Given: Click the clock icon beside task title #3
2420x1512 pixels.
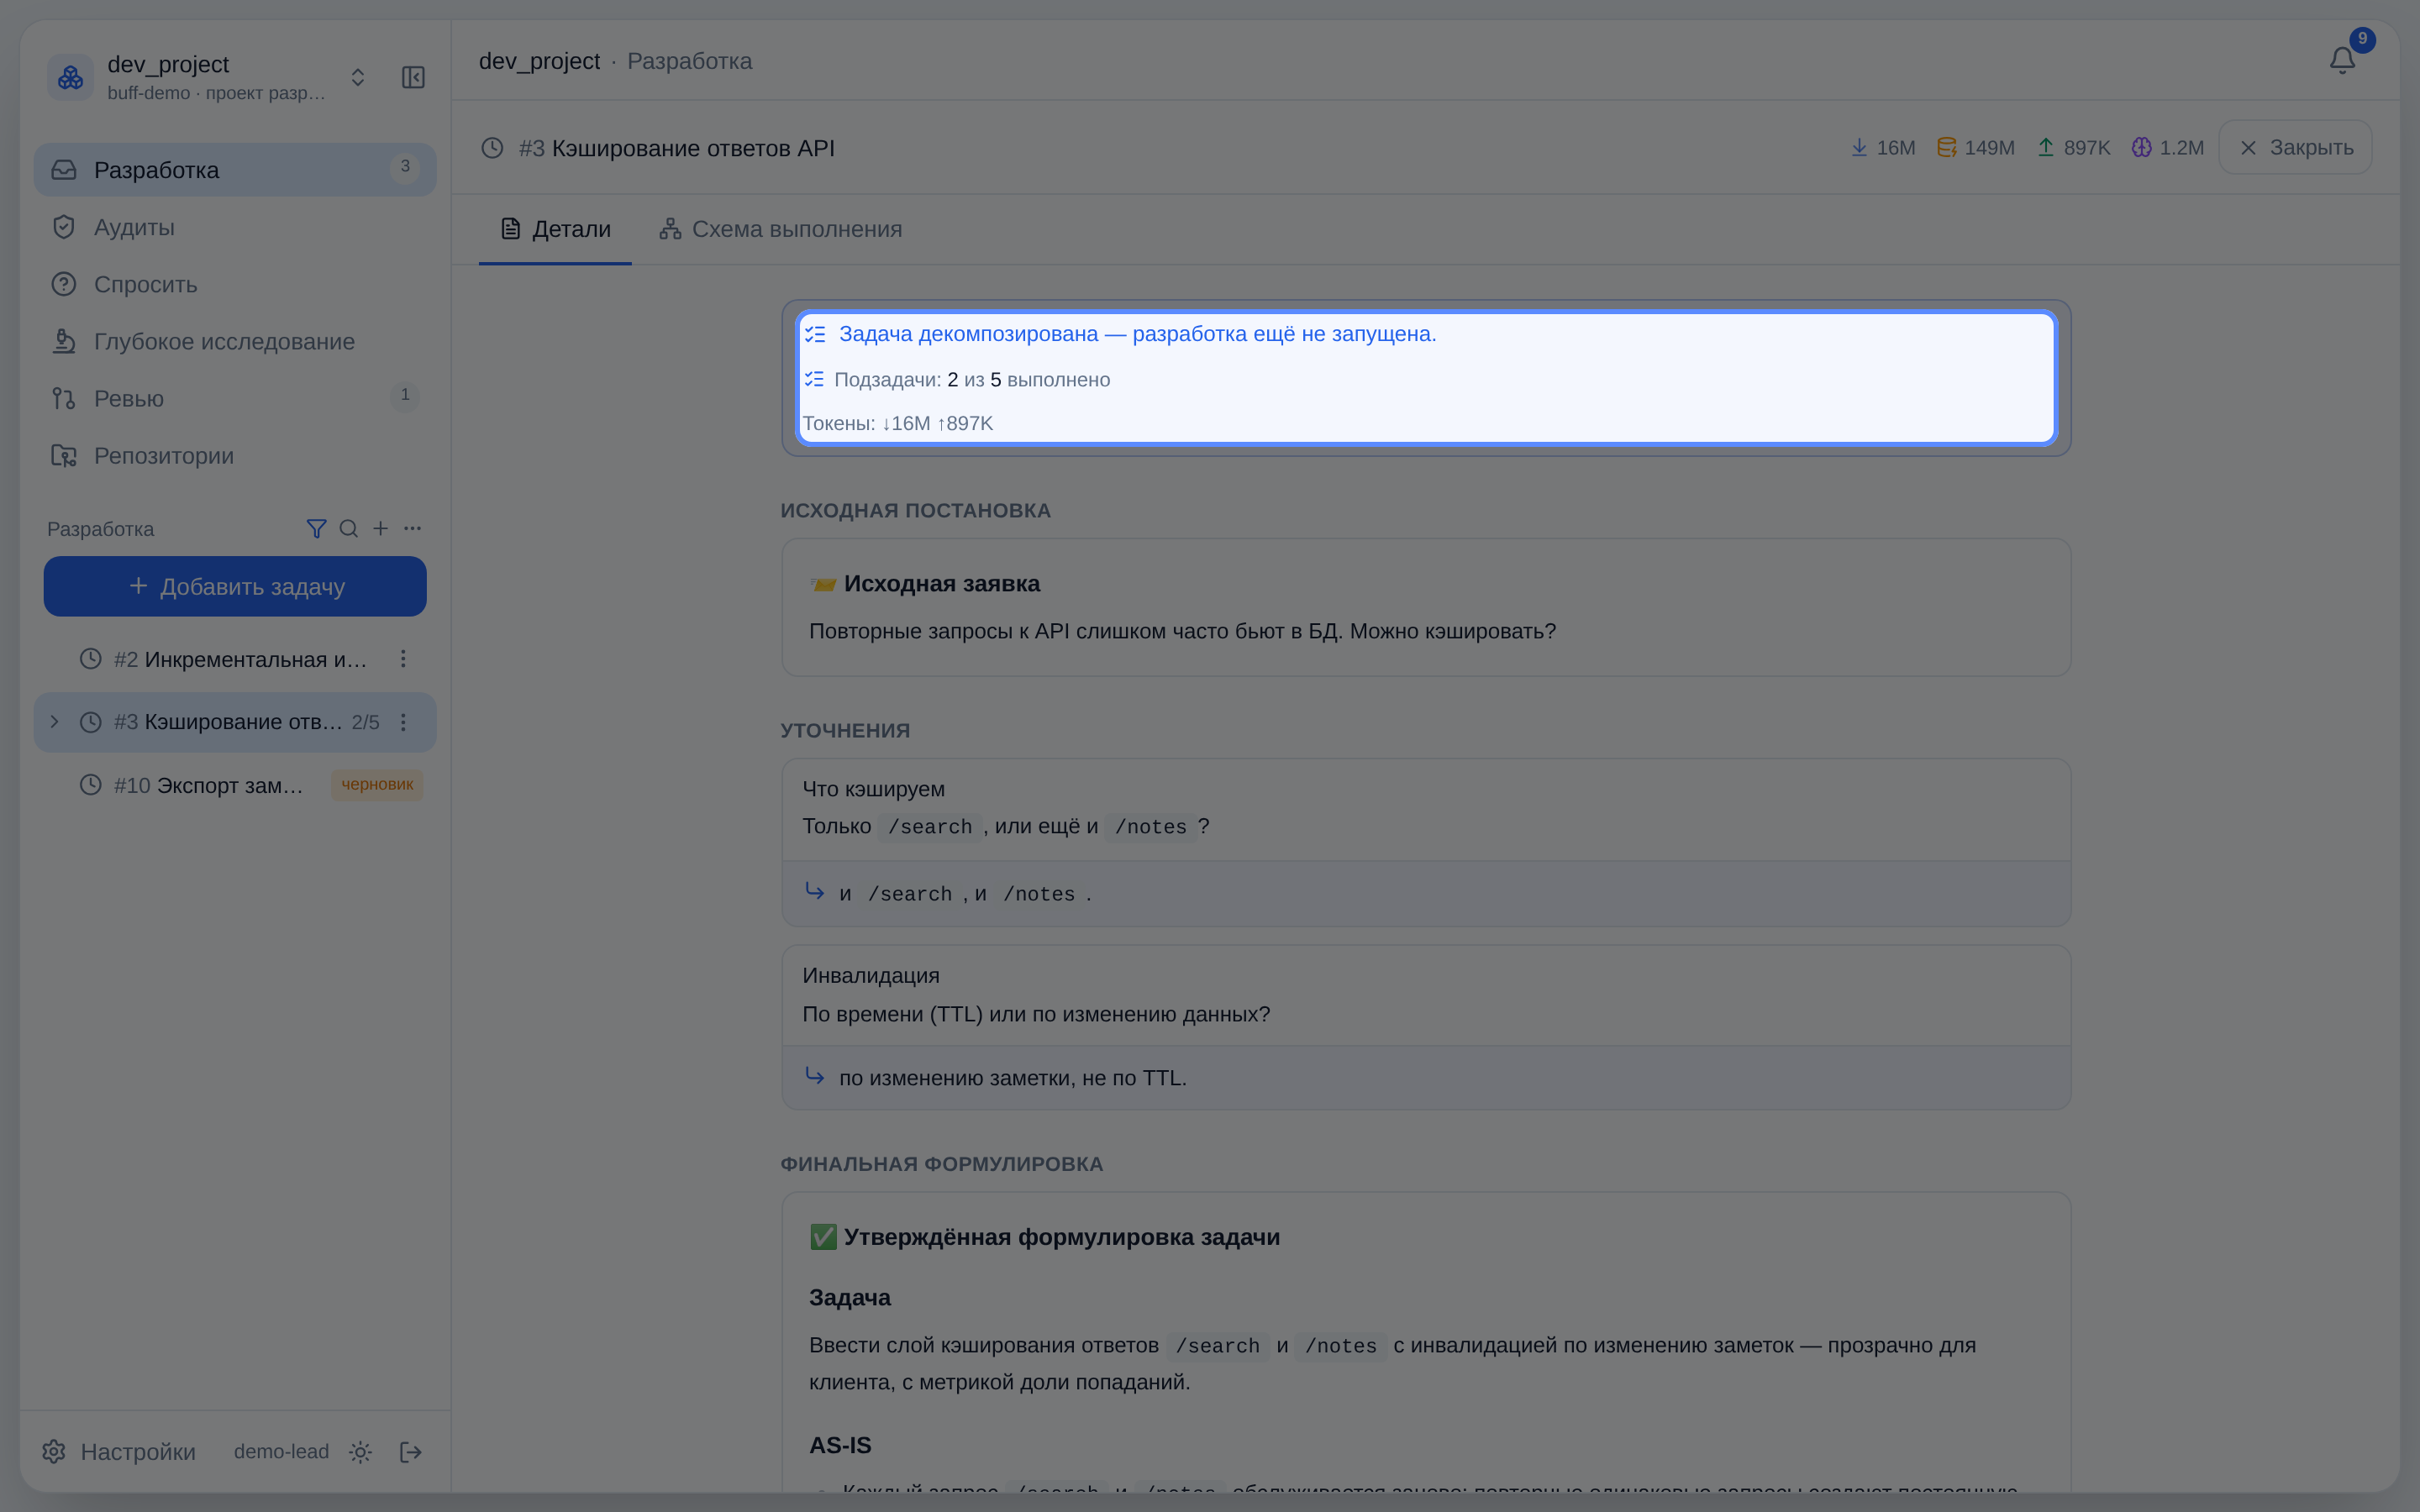Looking at the screenshot, I should point(492,148).
